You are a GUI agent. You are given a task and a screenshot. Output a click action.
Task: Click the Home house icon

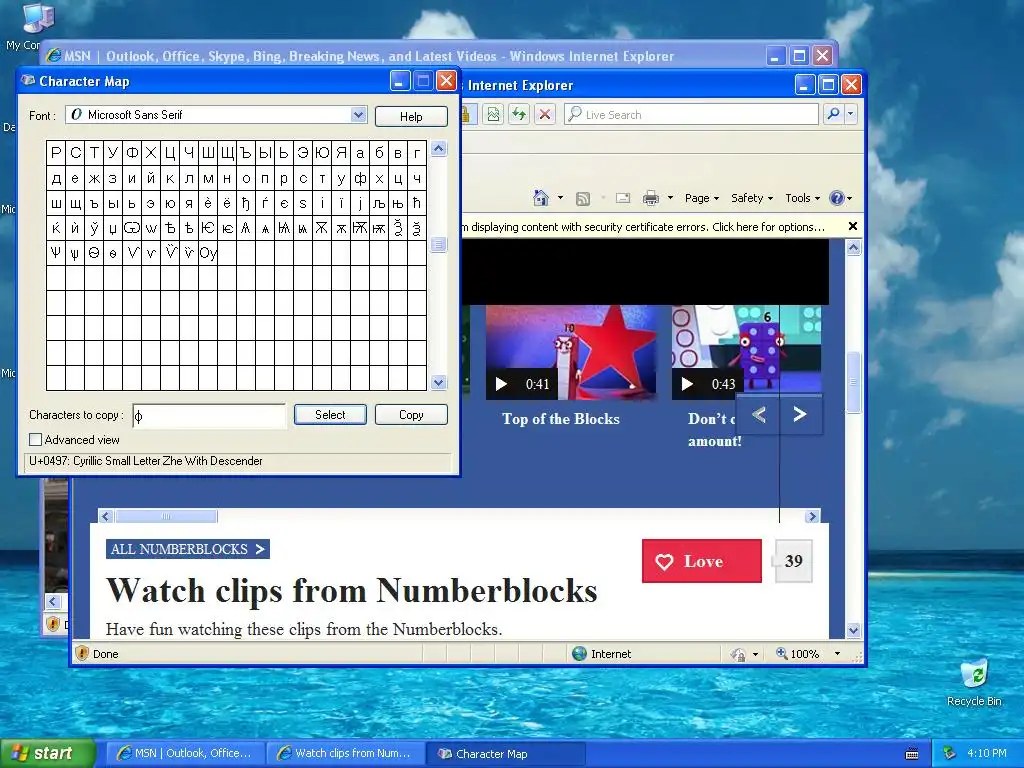point(540,198)
